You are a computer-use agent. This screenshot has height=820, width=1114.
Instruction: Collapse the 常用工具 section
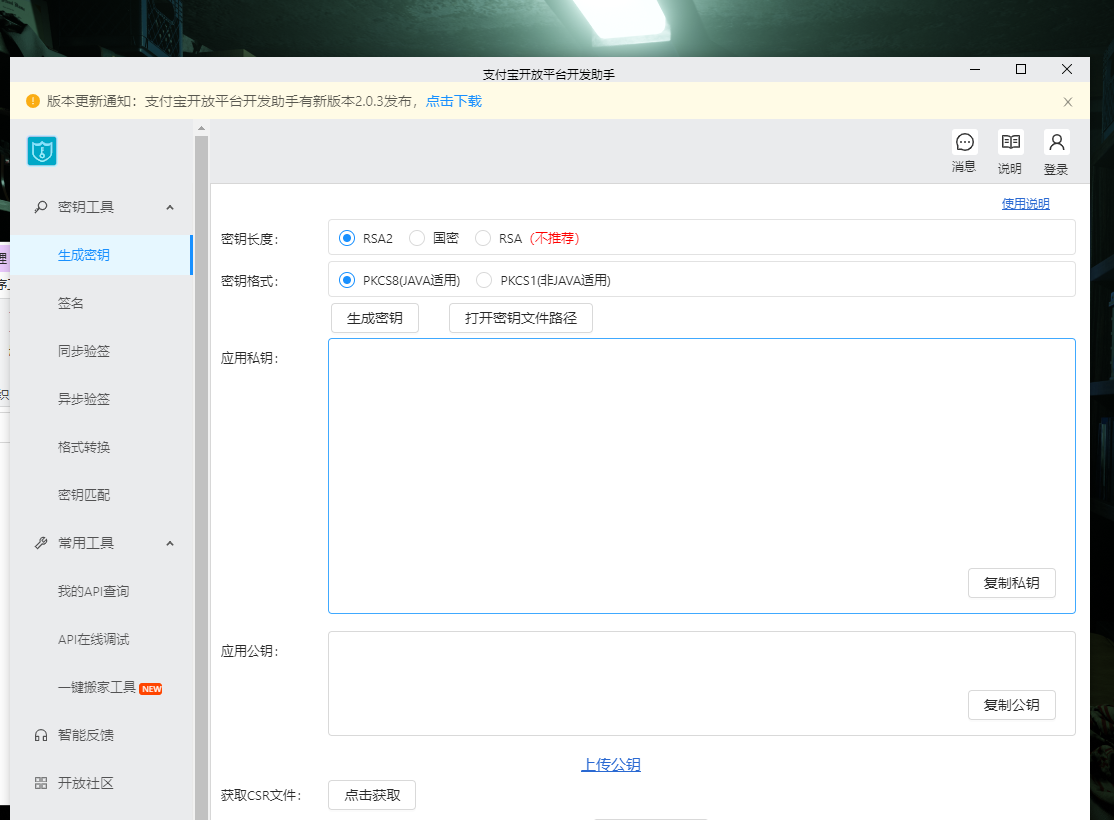tap(170, 543)
